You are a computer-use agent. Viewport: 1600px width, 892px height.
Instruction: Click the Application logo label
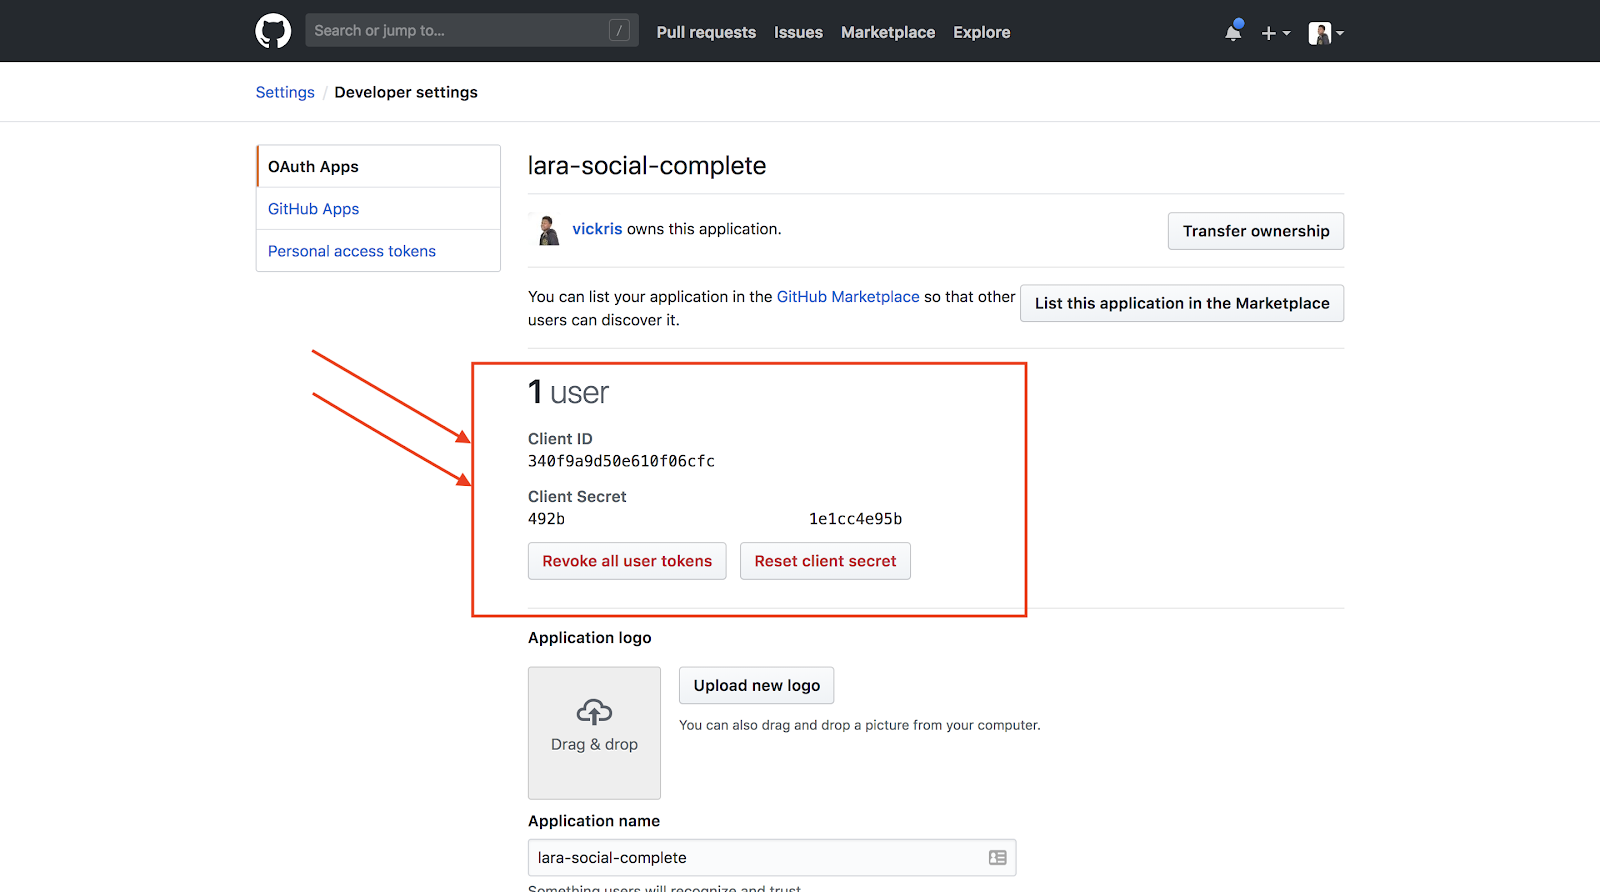click(590, 638)
